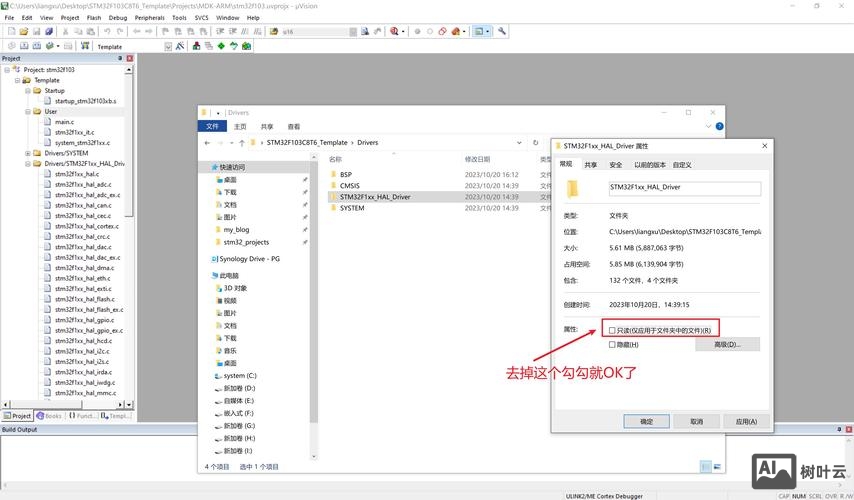Pin the Project panel with pushpin

[120, 58]
